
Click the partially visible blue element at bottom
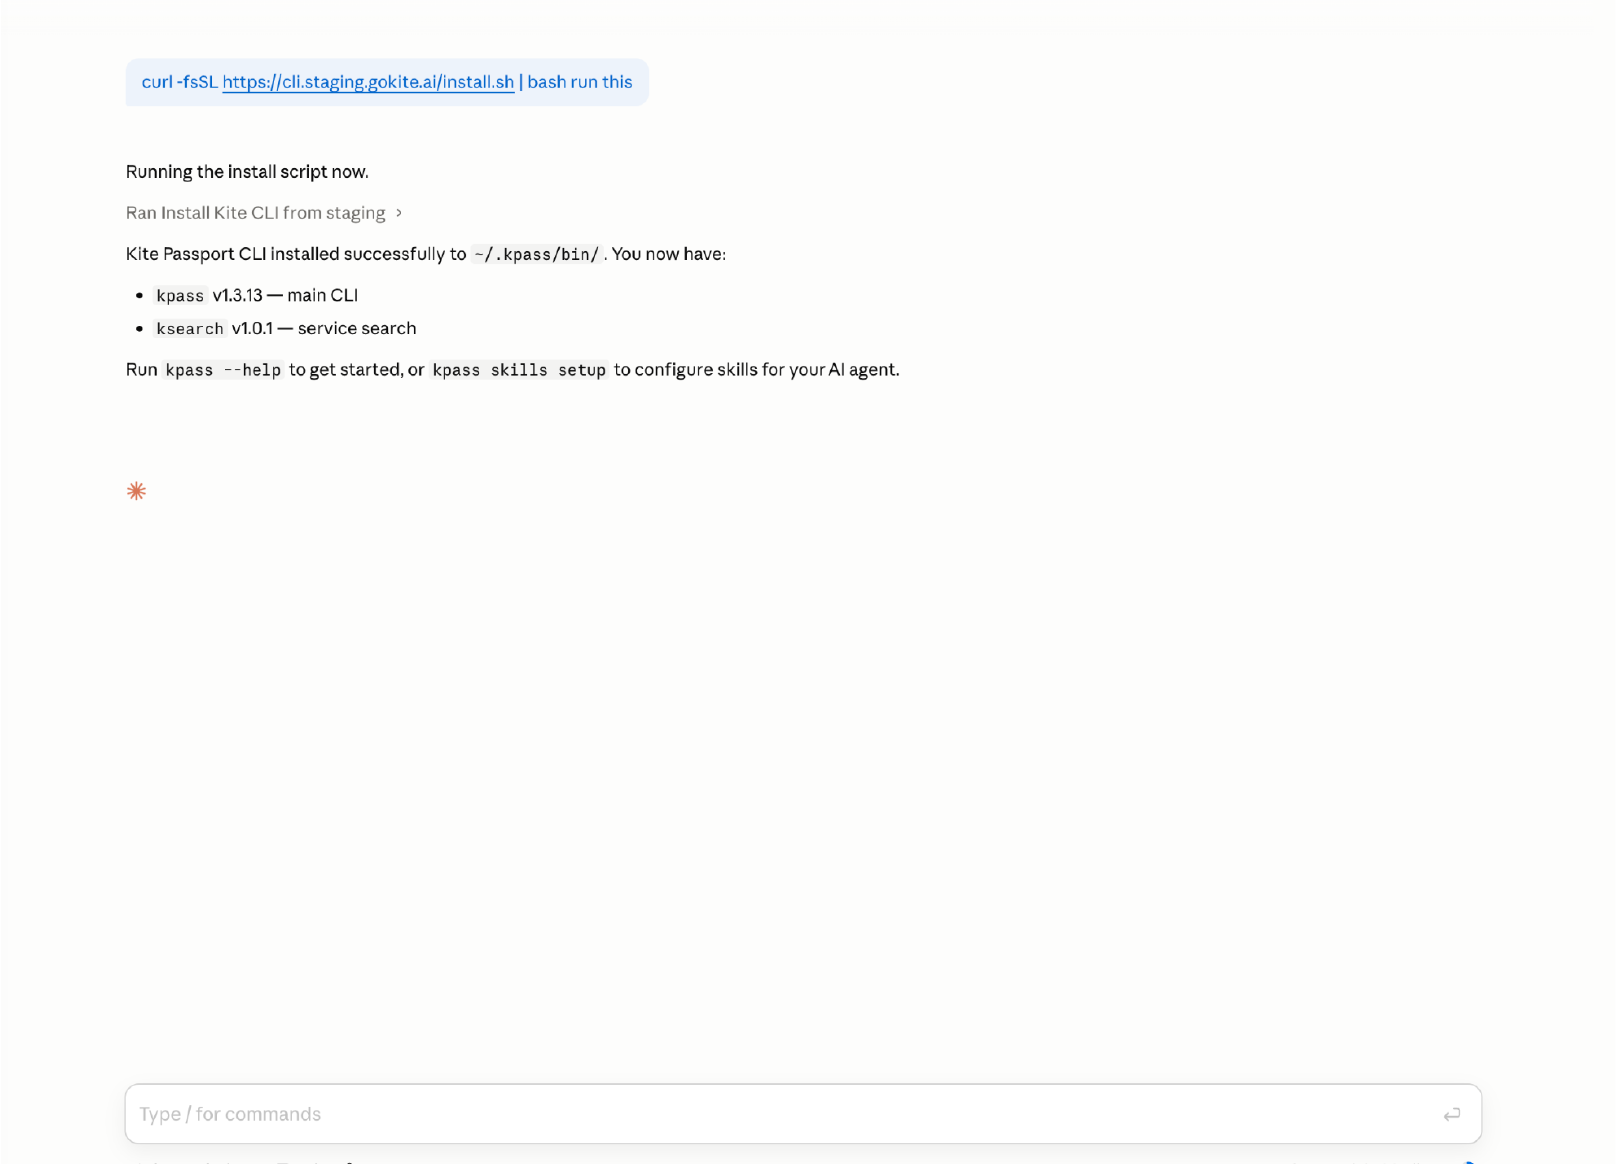coord(1470,1160)
